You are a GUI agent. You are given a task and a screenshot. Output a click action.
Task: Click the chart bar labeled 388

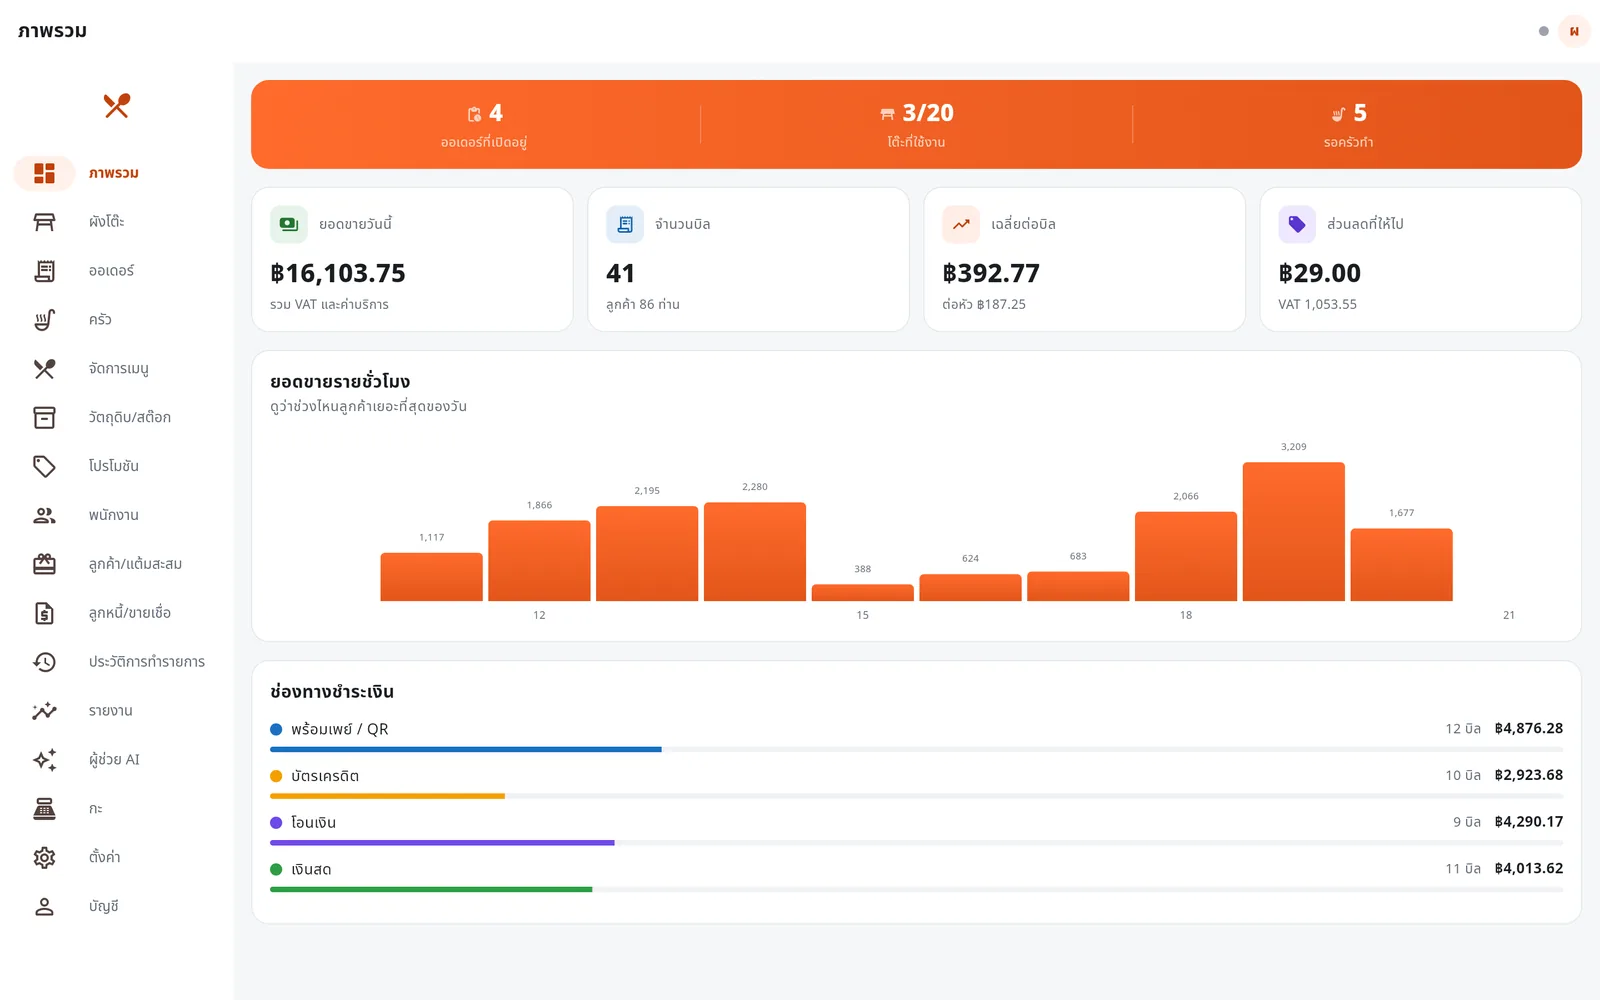(x=863, y=592)
